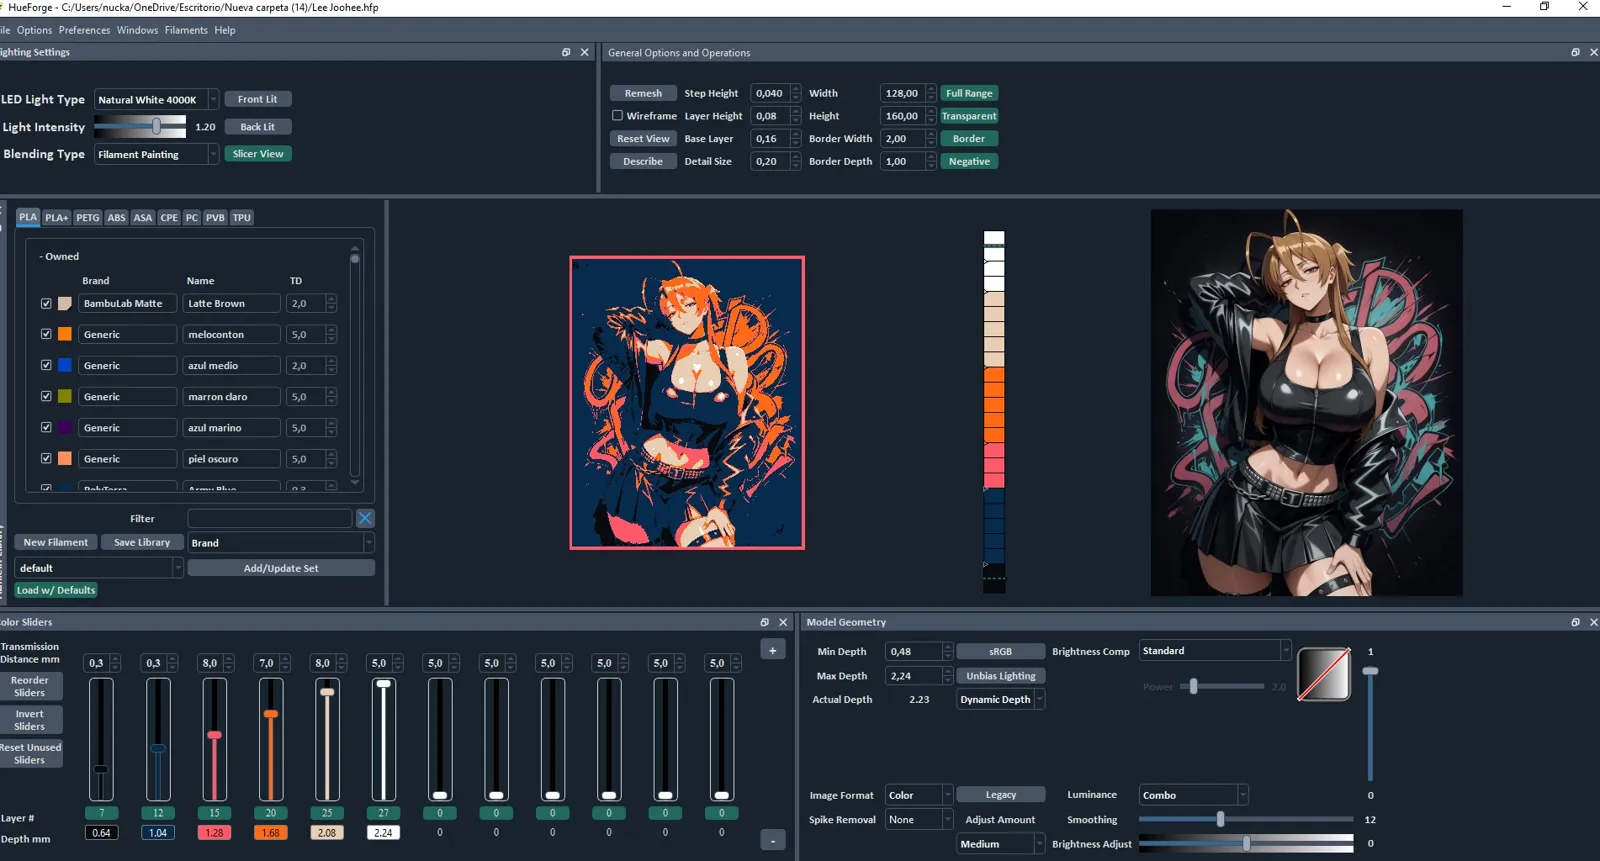The height and width of the screenshot is (861, 1600).
Task: Uncheck the meloconton filament checkbox
Action: (46, 334)
